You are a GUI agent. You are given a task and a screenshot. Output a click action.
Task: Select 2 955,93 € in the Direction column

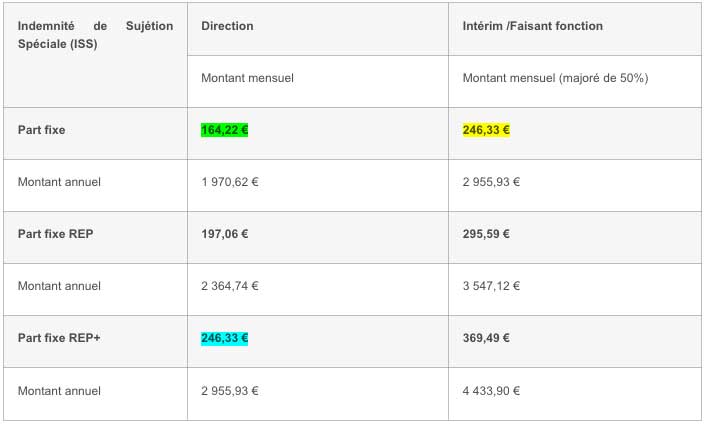[230, 391]
